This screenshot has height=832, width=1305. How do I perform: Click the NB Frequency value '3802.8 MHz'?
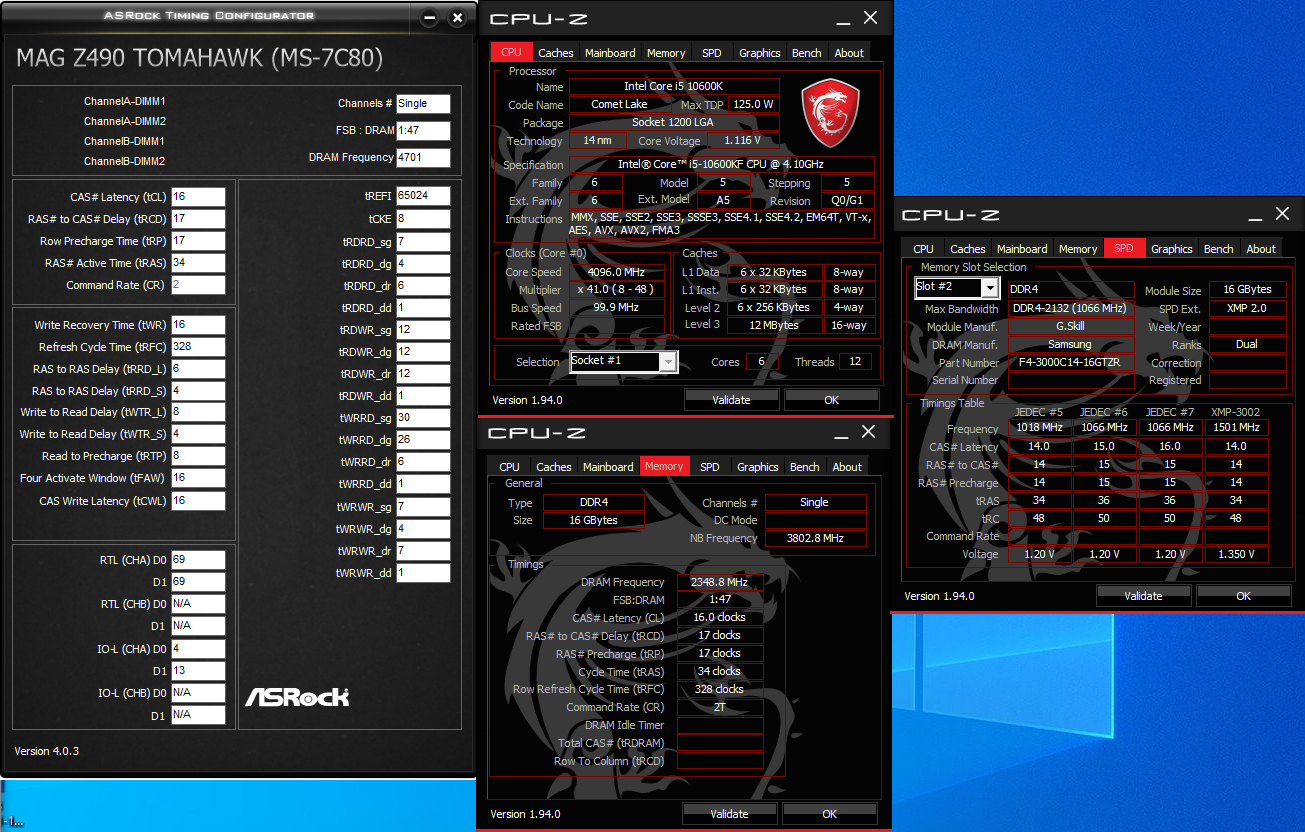(815, 538)
